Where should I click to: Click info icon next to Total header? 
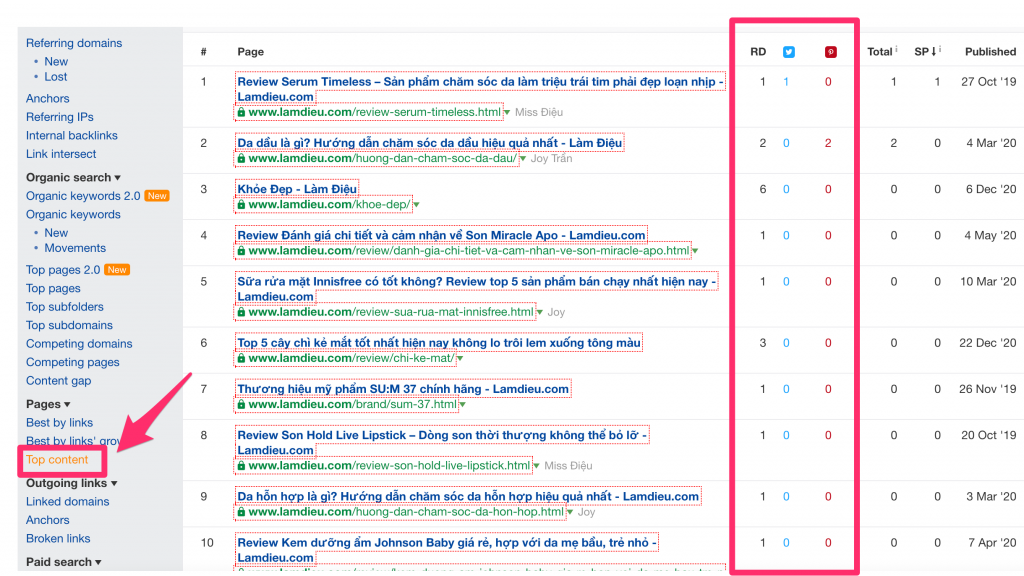click(897, 48)
